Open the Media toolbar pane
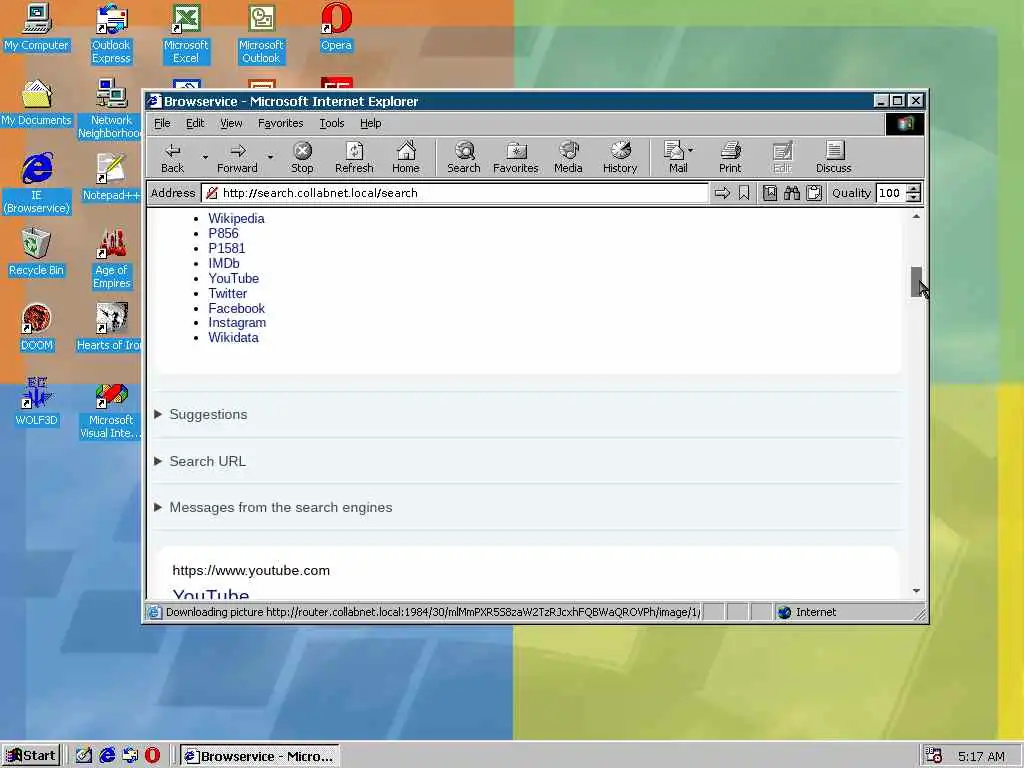The height and width of the screenshot is (768, 1024). pos(568,157)
